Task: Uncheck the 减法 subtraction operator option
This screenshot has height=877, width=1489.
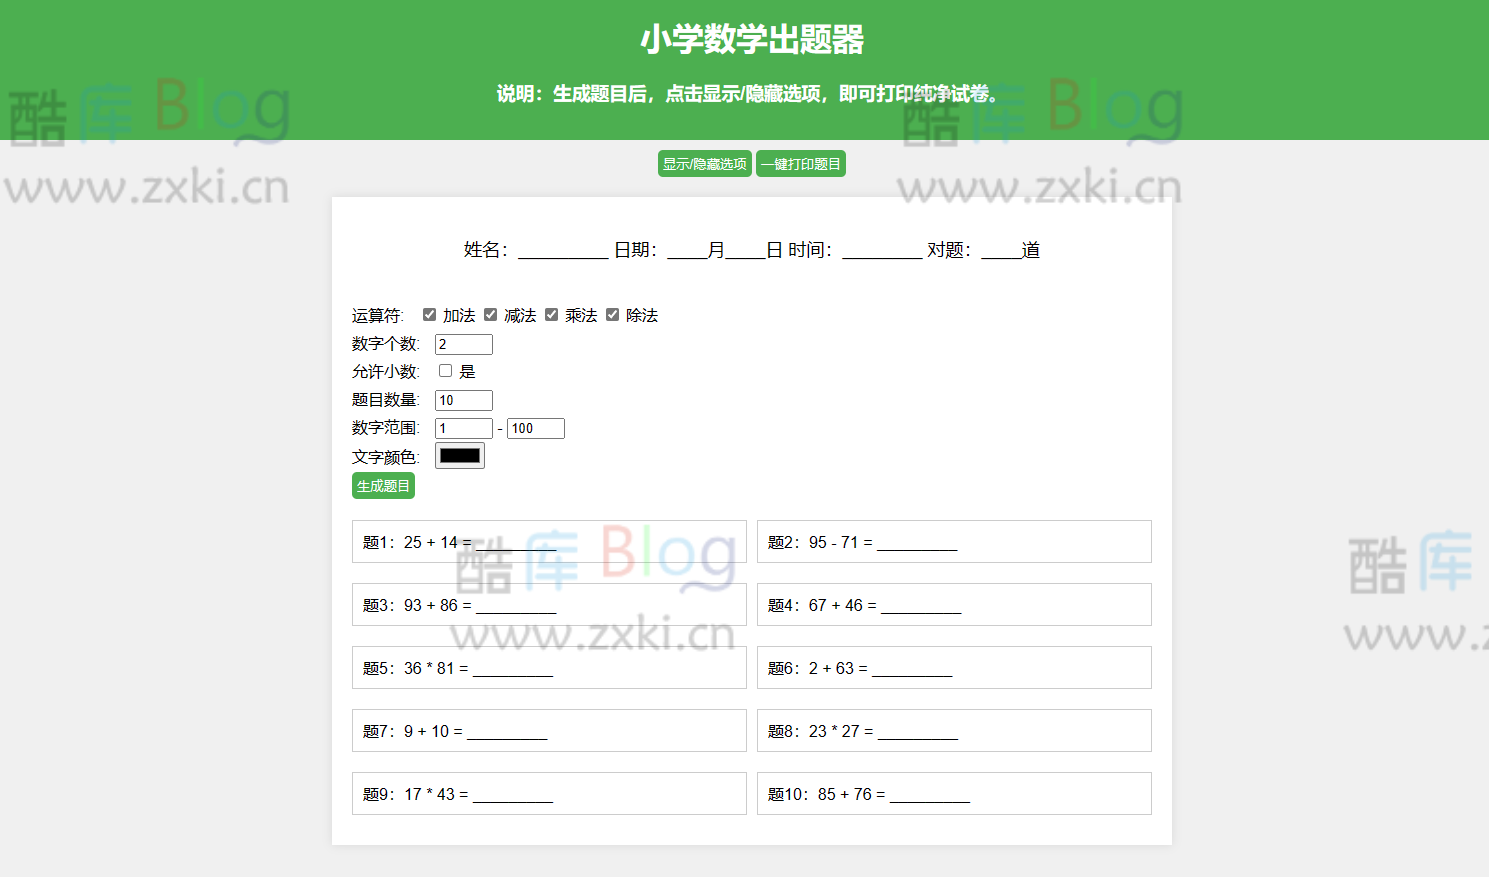Action: (x=490, y=314)
